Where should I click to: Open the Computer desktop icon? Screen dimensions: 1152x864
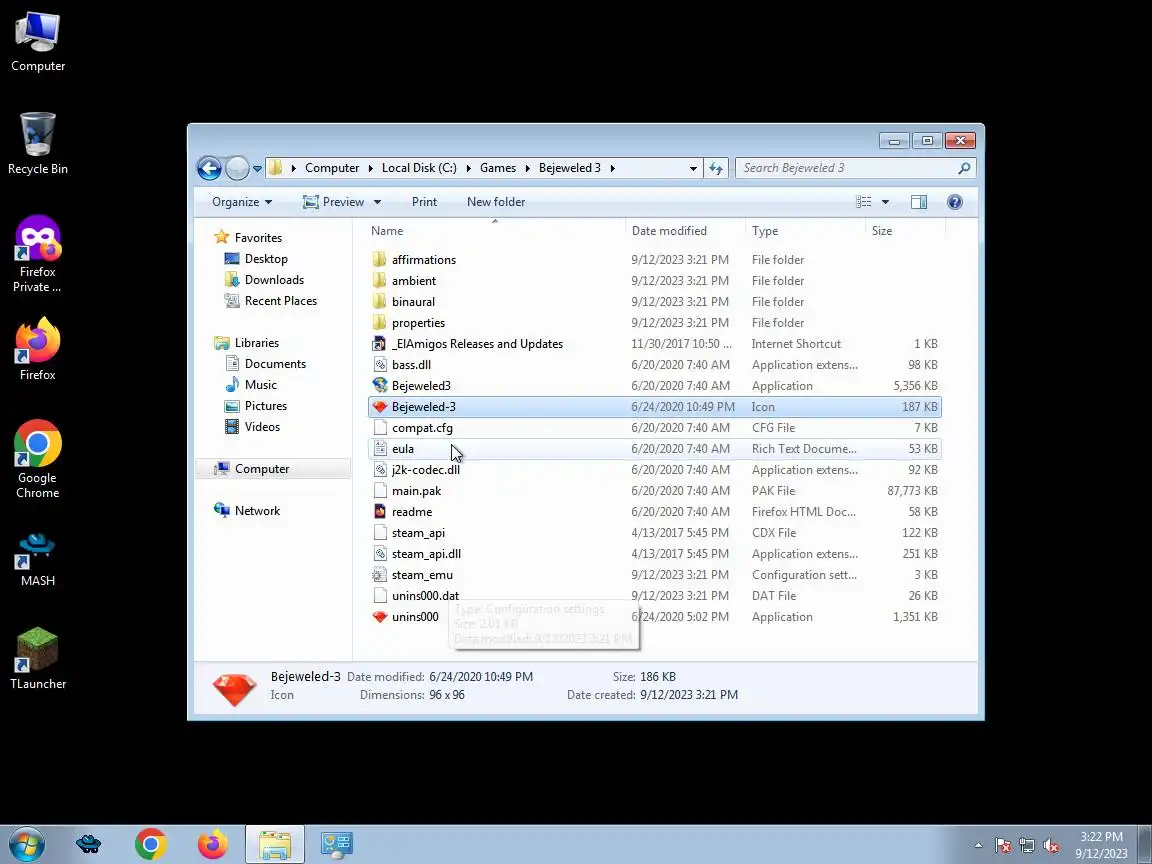point(37,42)
